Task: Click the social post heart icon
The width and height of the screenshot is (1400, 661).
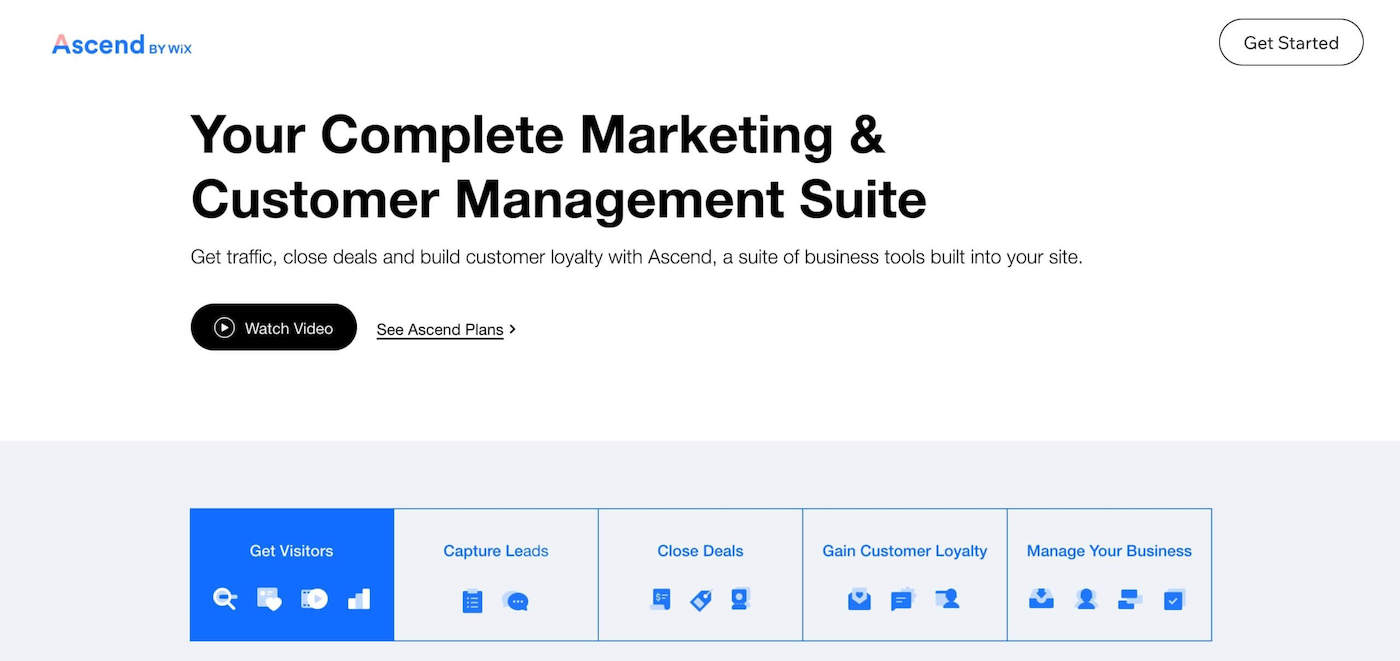Action: [x=269, y=599]
